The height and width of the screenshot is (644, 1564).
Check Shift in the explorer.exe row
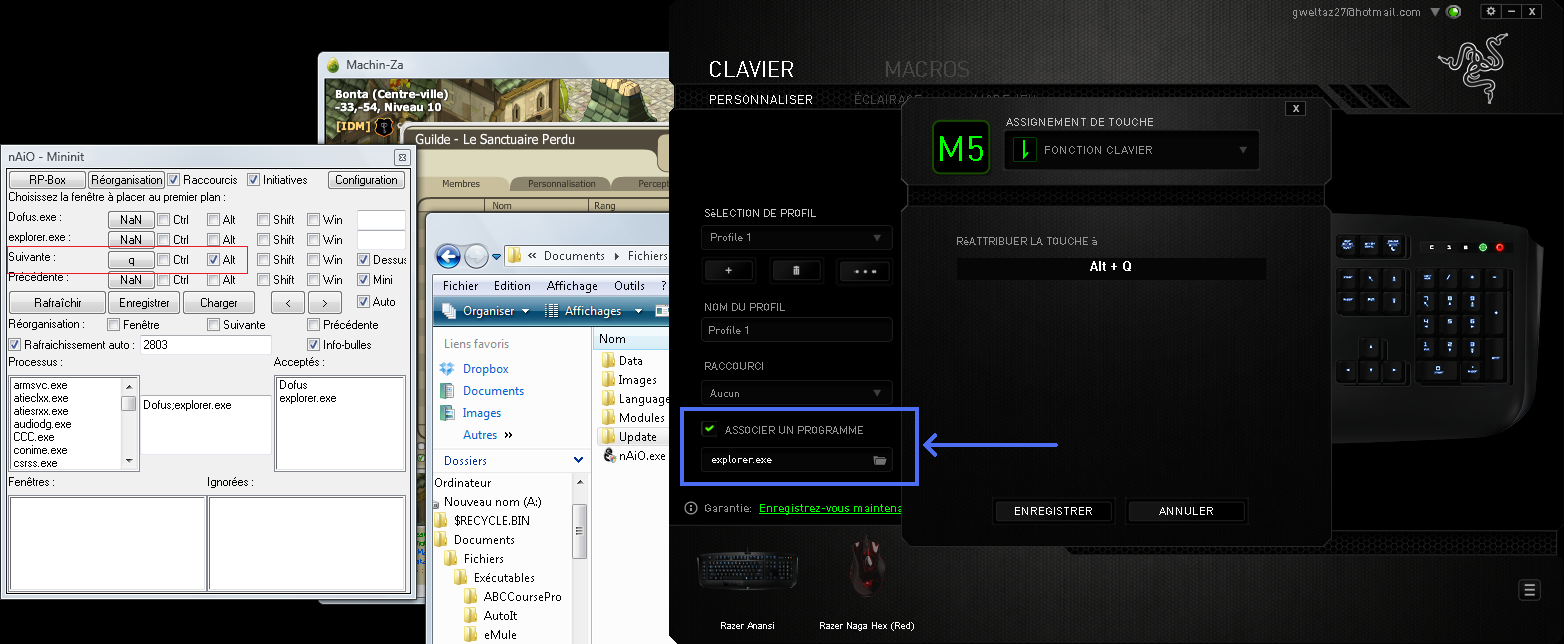tap(263, 240)
